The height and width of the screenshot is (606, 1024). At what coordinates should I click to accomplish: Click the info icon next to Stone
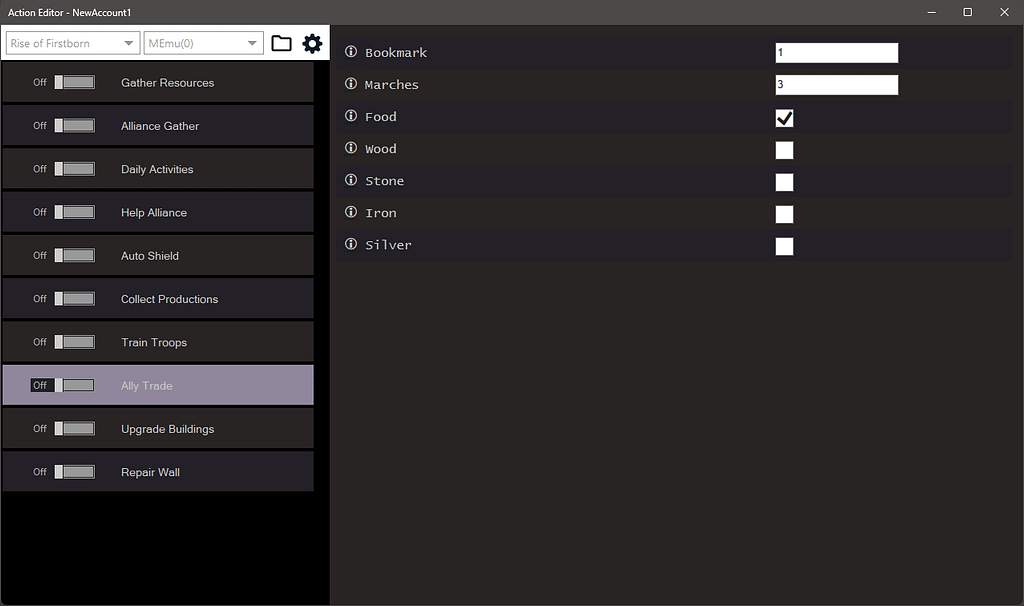[350, 181]
